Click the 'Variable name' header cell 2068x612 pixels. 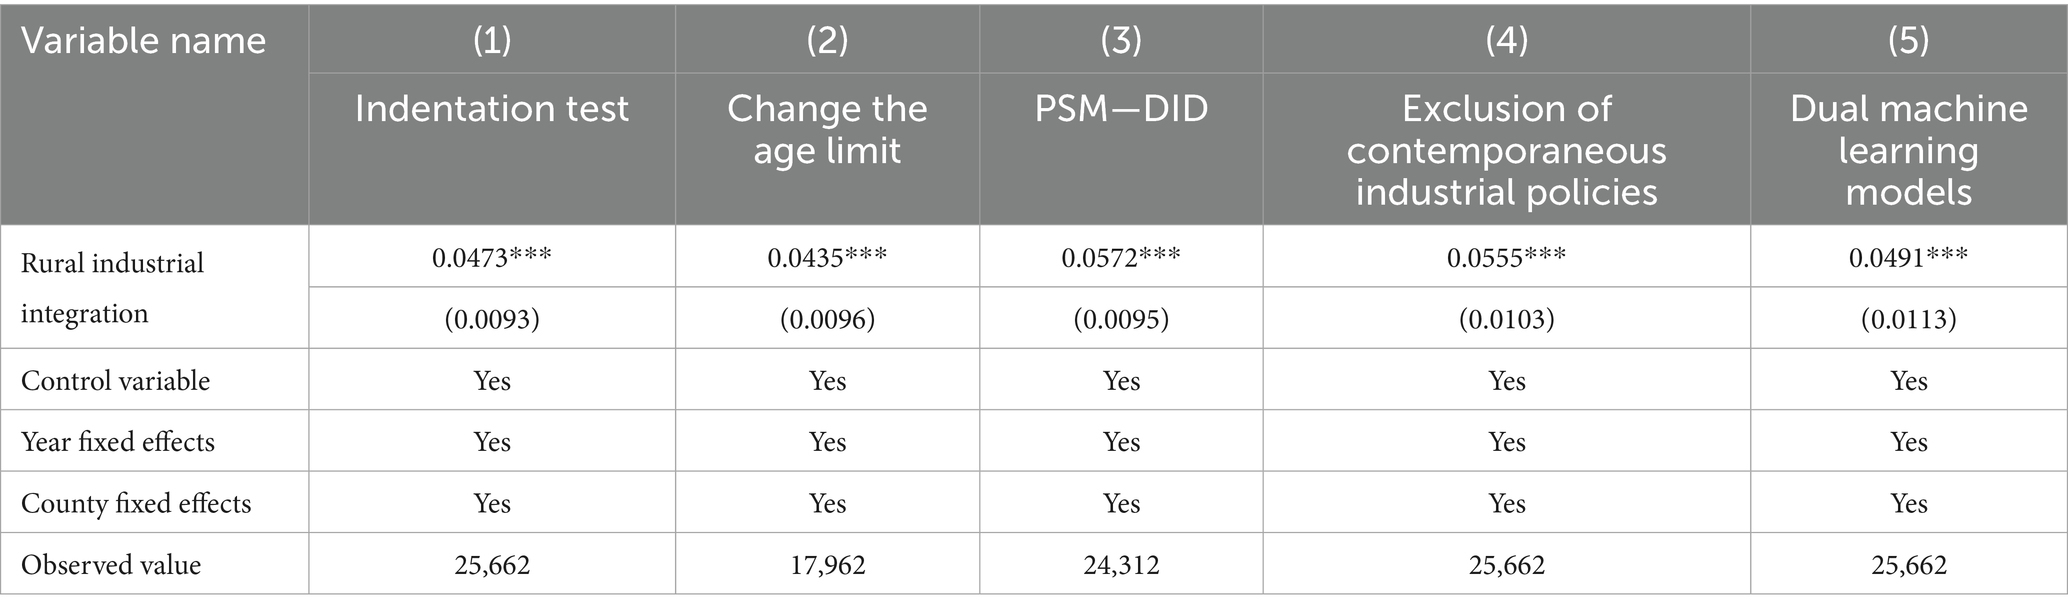click(144, 41)
